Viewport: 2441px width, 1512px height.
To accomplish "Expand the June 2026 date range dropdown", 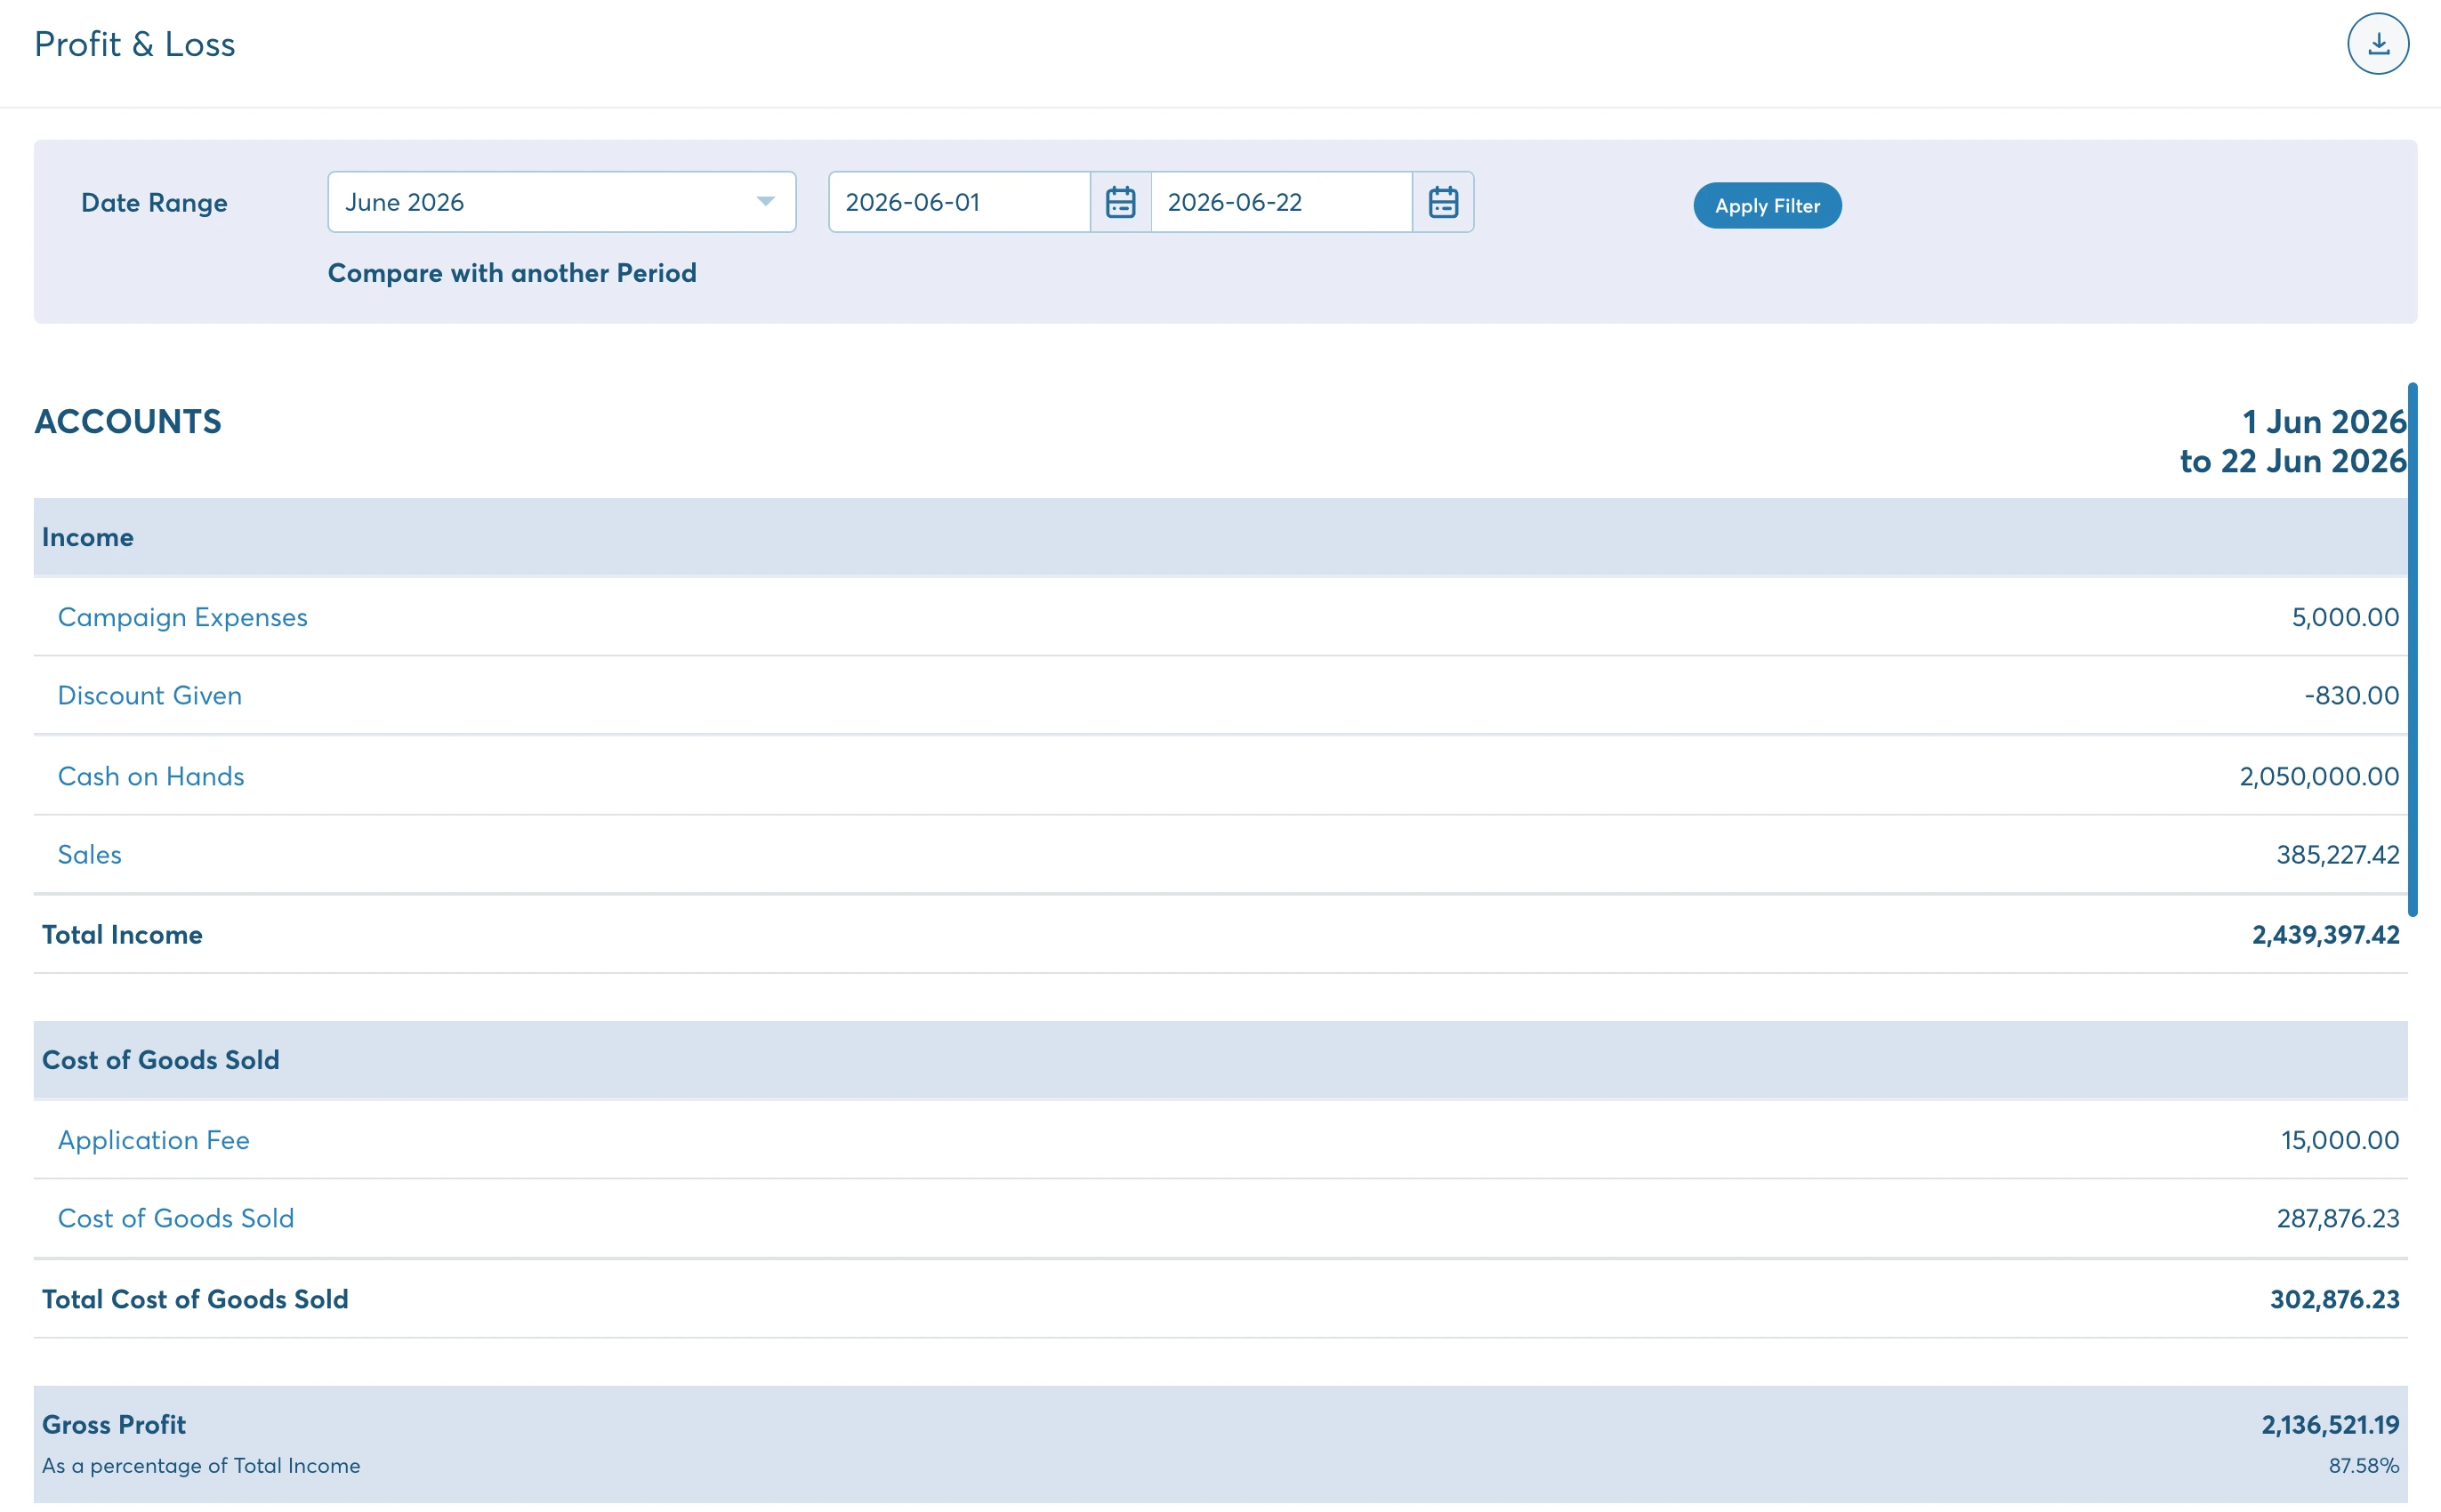I will tap(561, 202).
